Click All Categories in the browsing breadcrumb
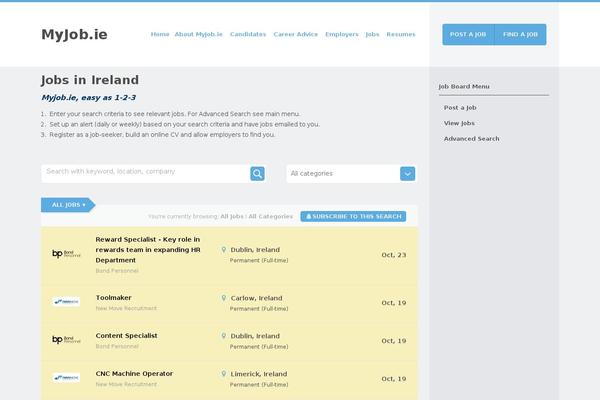This screenshot has width=600, height=400. click(x=271, y=216)
